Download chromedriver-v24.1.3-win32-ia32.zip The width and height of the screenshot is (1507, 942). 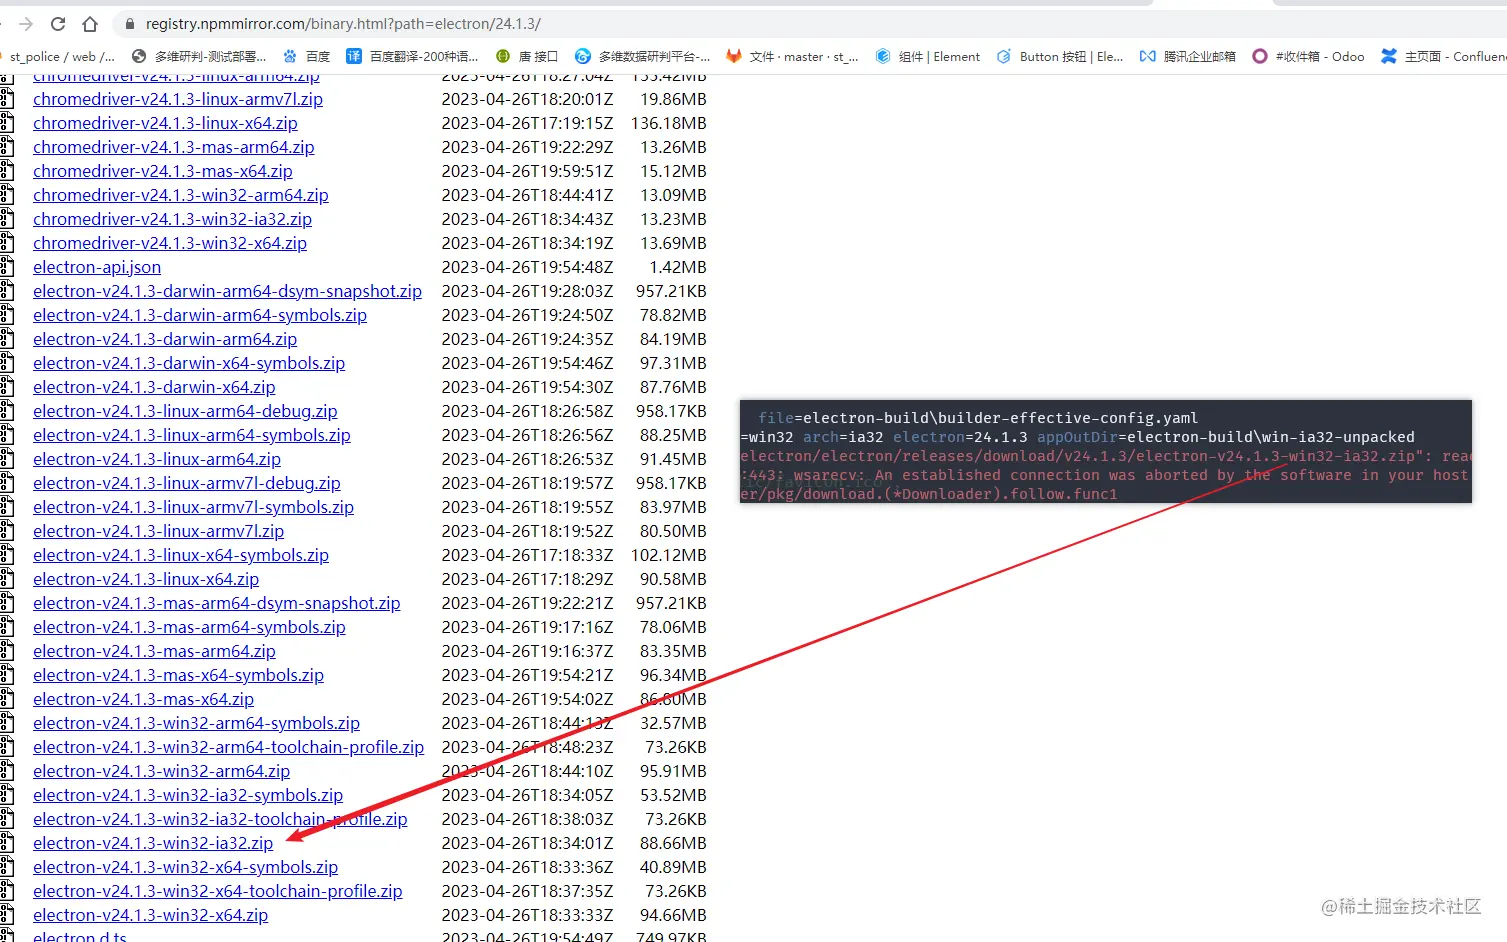(172, 219)
